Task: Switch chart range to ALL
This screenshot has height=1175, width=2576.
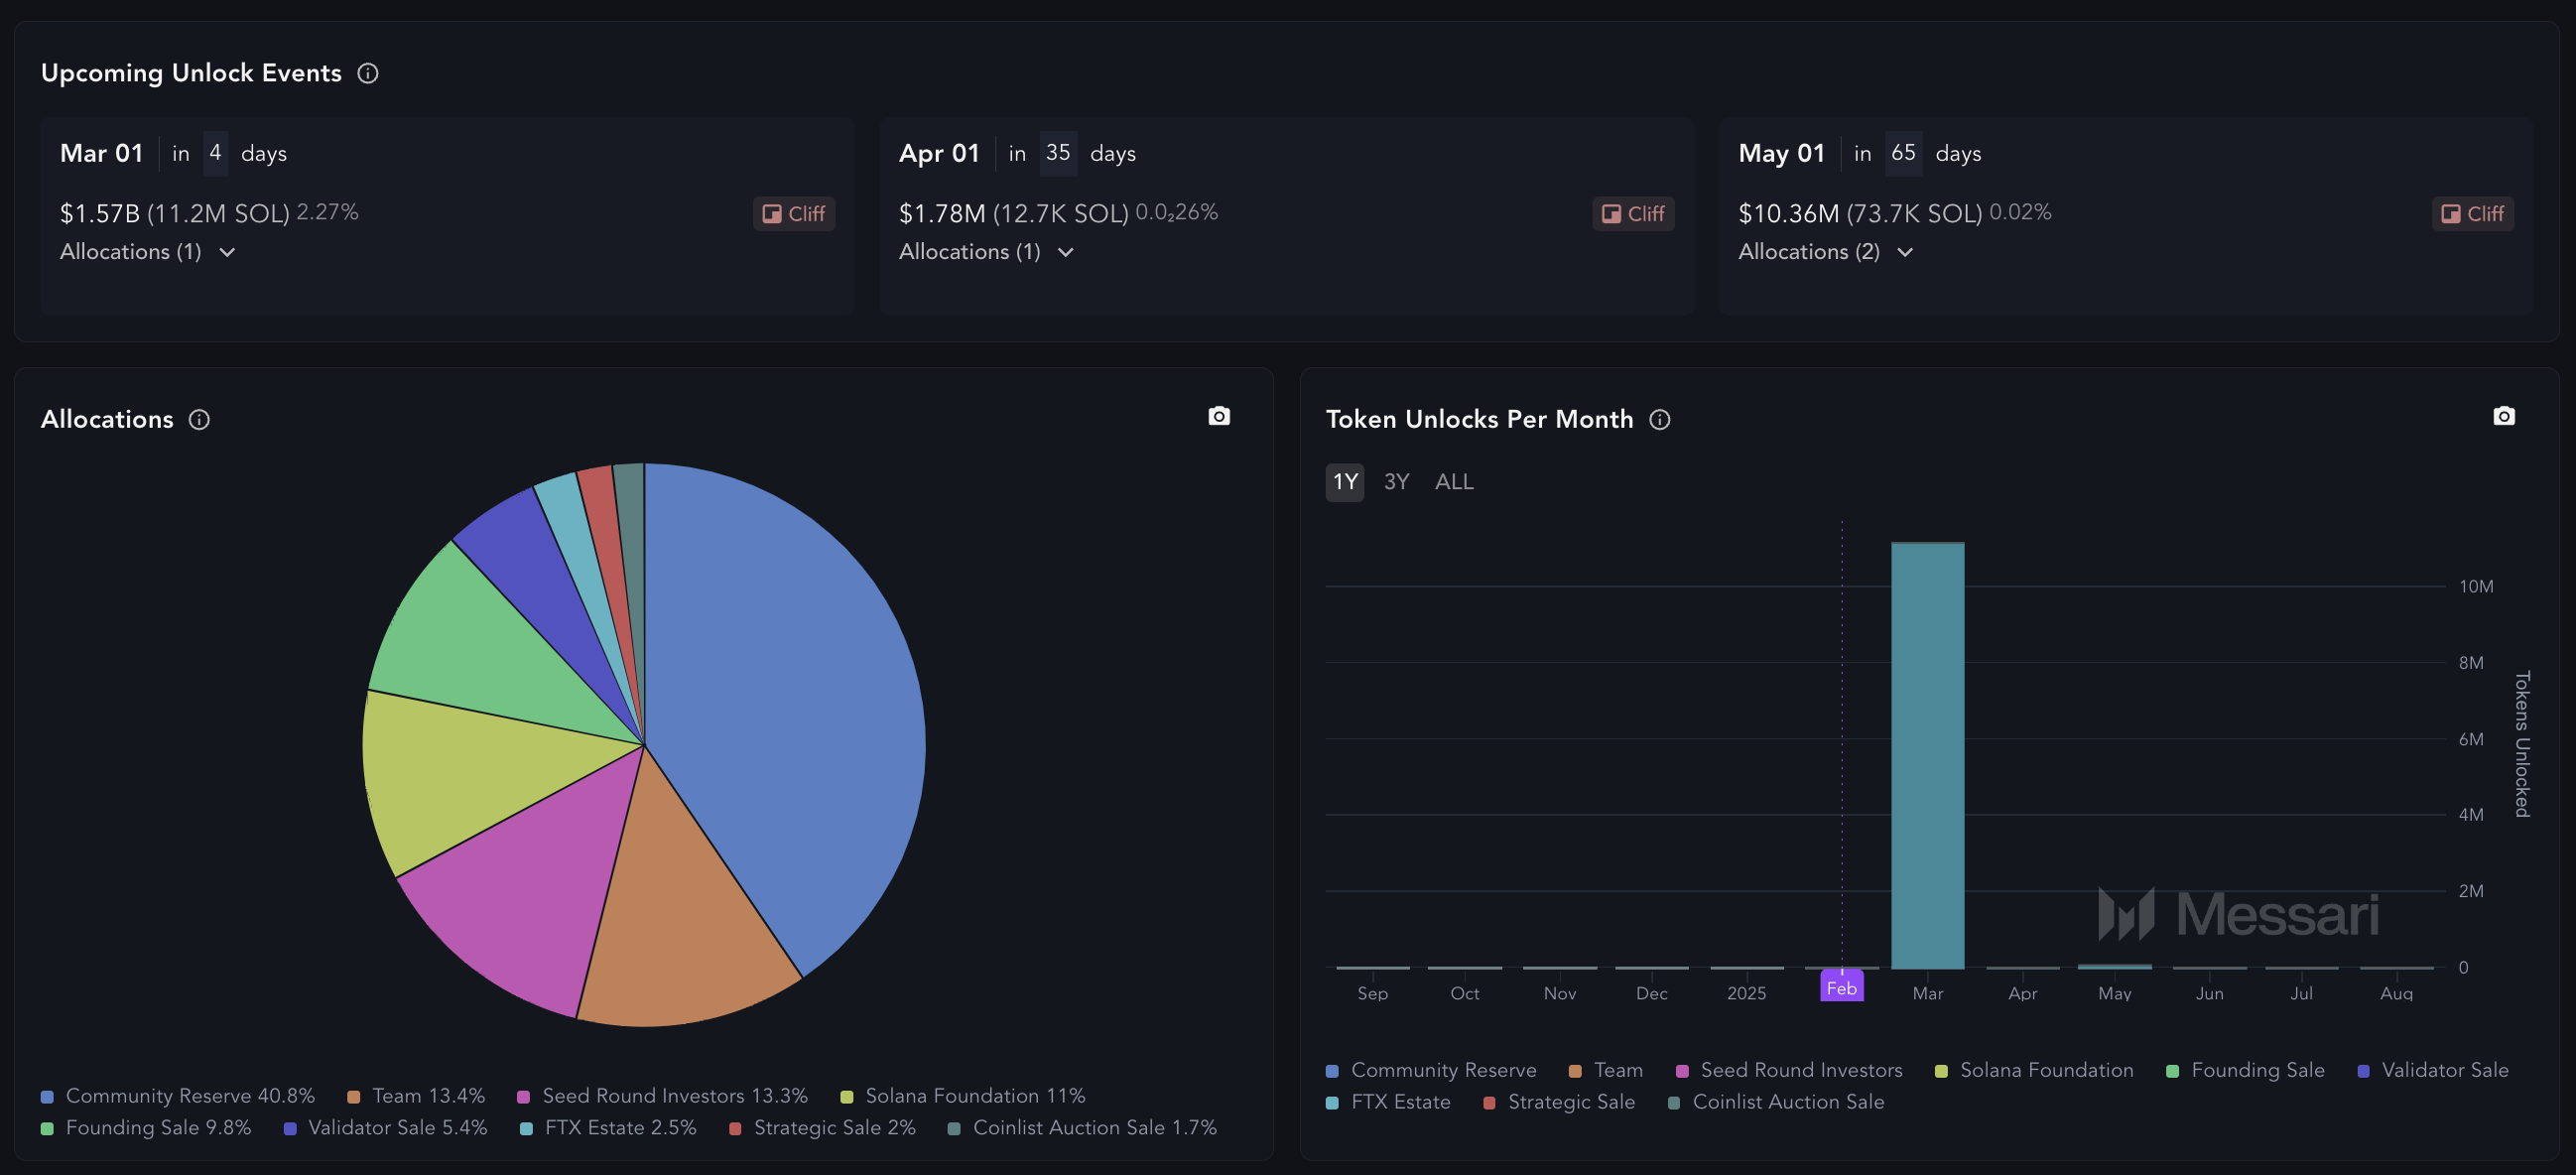Action: point(1454,482)
